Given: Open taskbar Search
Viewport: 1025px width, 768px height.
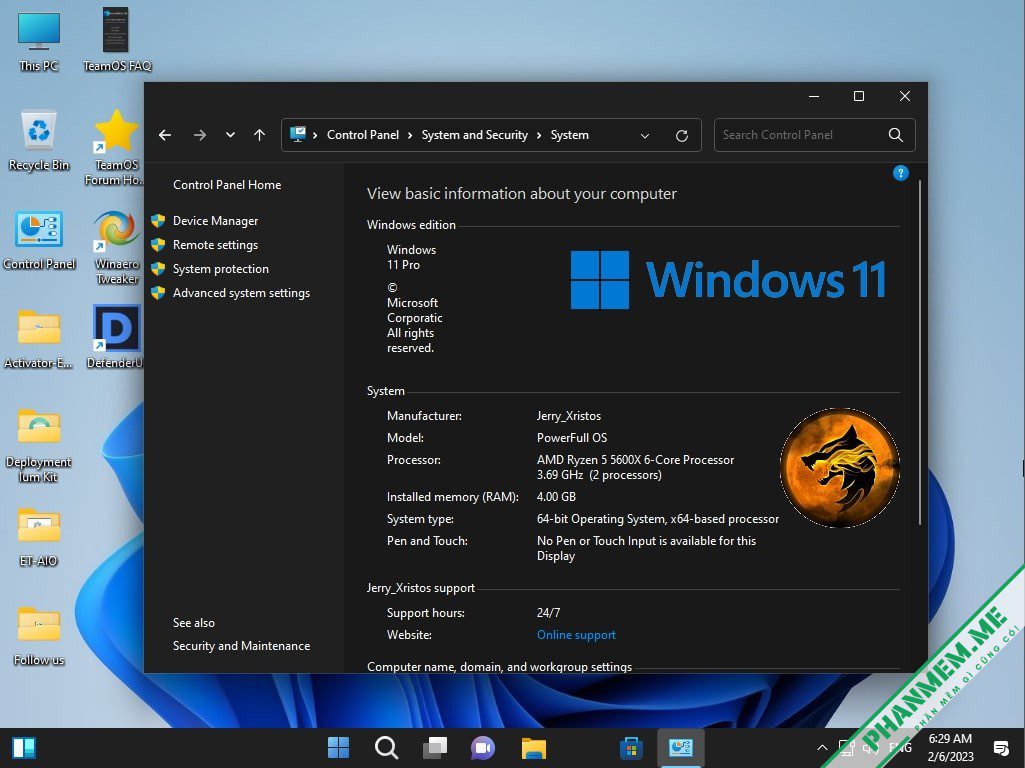Looking at the screenshot, I should (386, 747).
